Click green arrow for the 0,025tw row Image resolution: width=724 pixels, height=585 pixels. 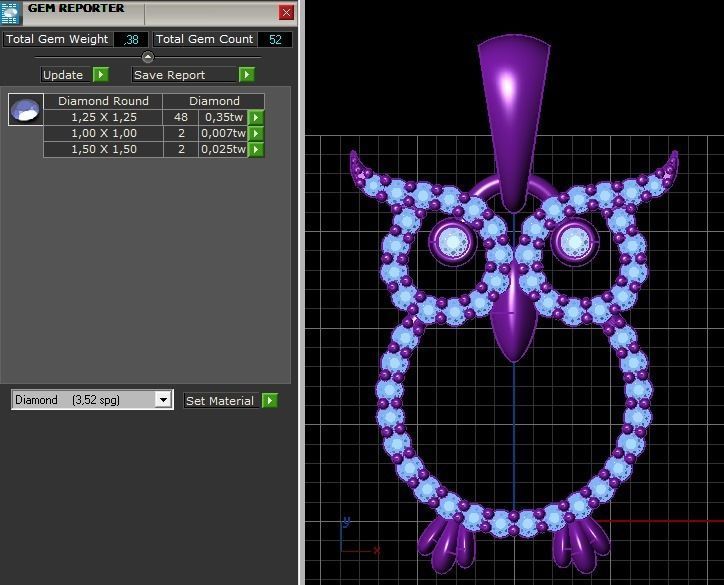256,150
